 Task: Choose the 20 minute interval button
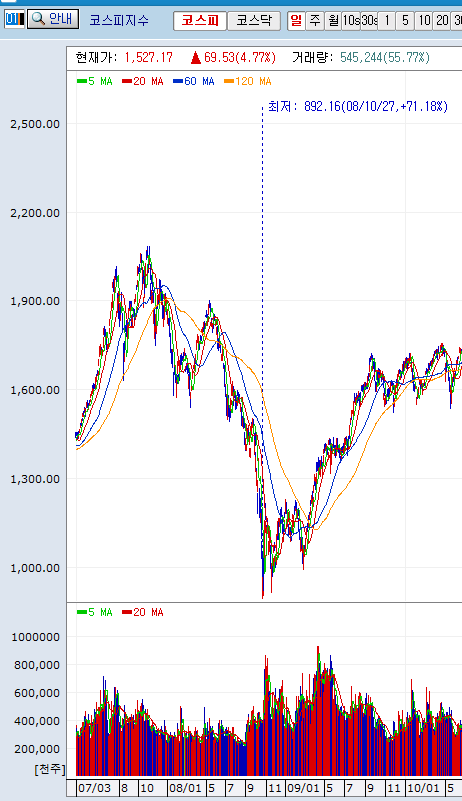pos(442,21)
